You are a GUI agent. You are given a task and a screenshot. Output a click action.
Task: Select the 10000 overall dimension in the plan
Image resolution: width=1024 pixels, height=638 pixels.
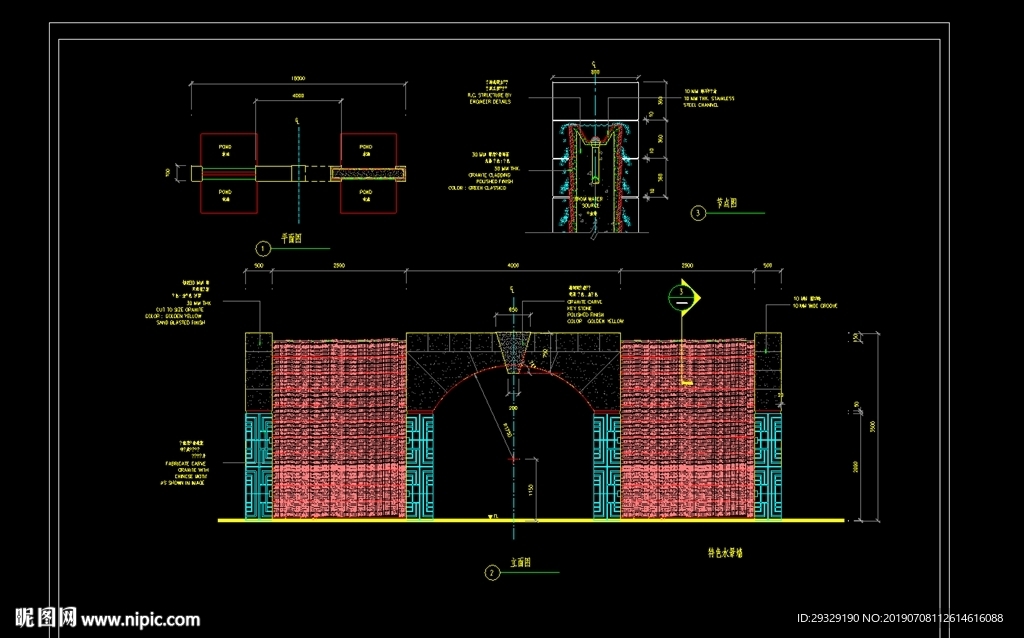[x=298, y=78]
